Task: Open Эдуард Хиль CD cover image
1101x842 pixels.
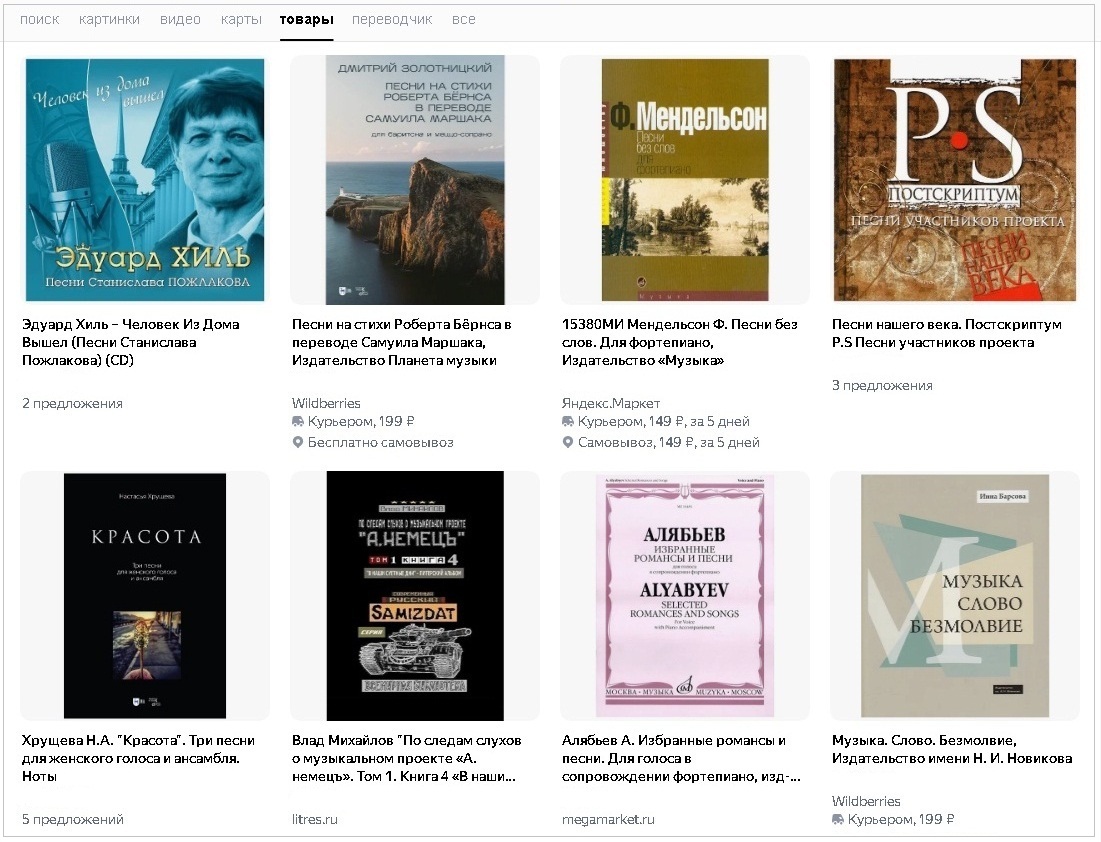Action: [x=145, y=180]
